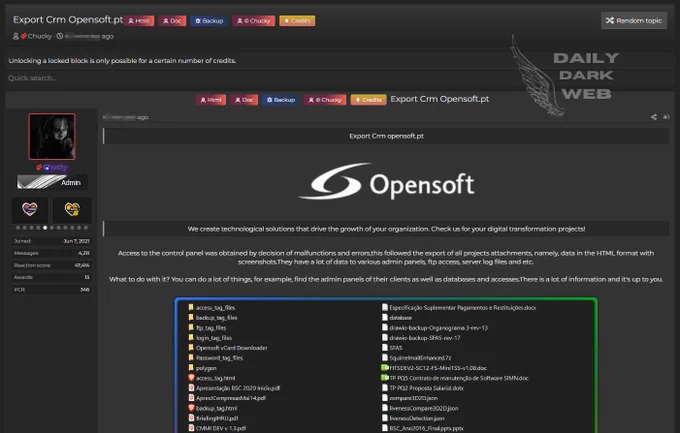Select the highlighted award carousel dot

click(45, 228)
